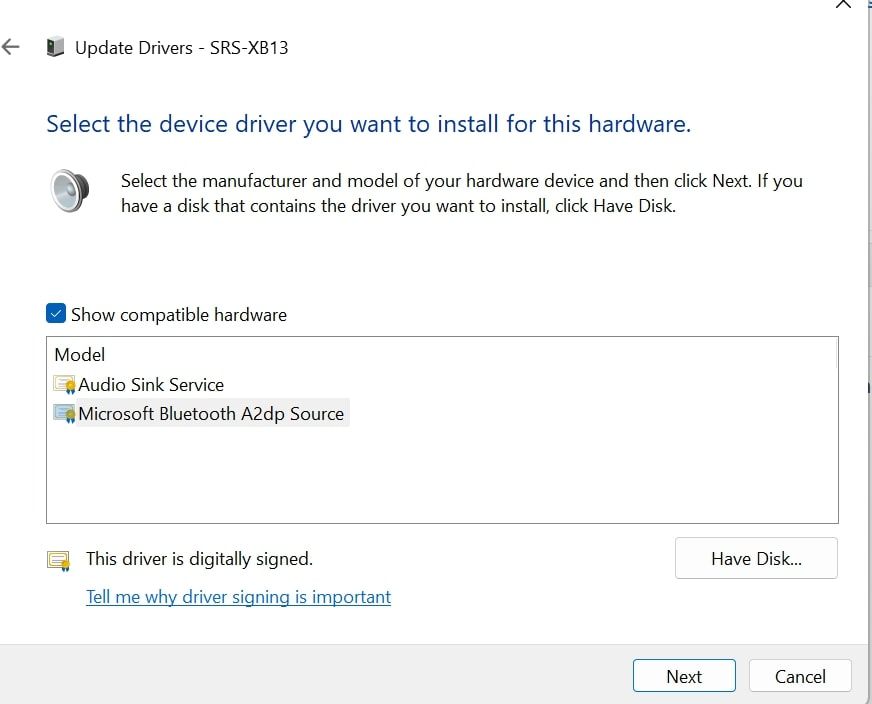
Task: Open the Have Disk dialog
Action: [x=756, y=558]
